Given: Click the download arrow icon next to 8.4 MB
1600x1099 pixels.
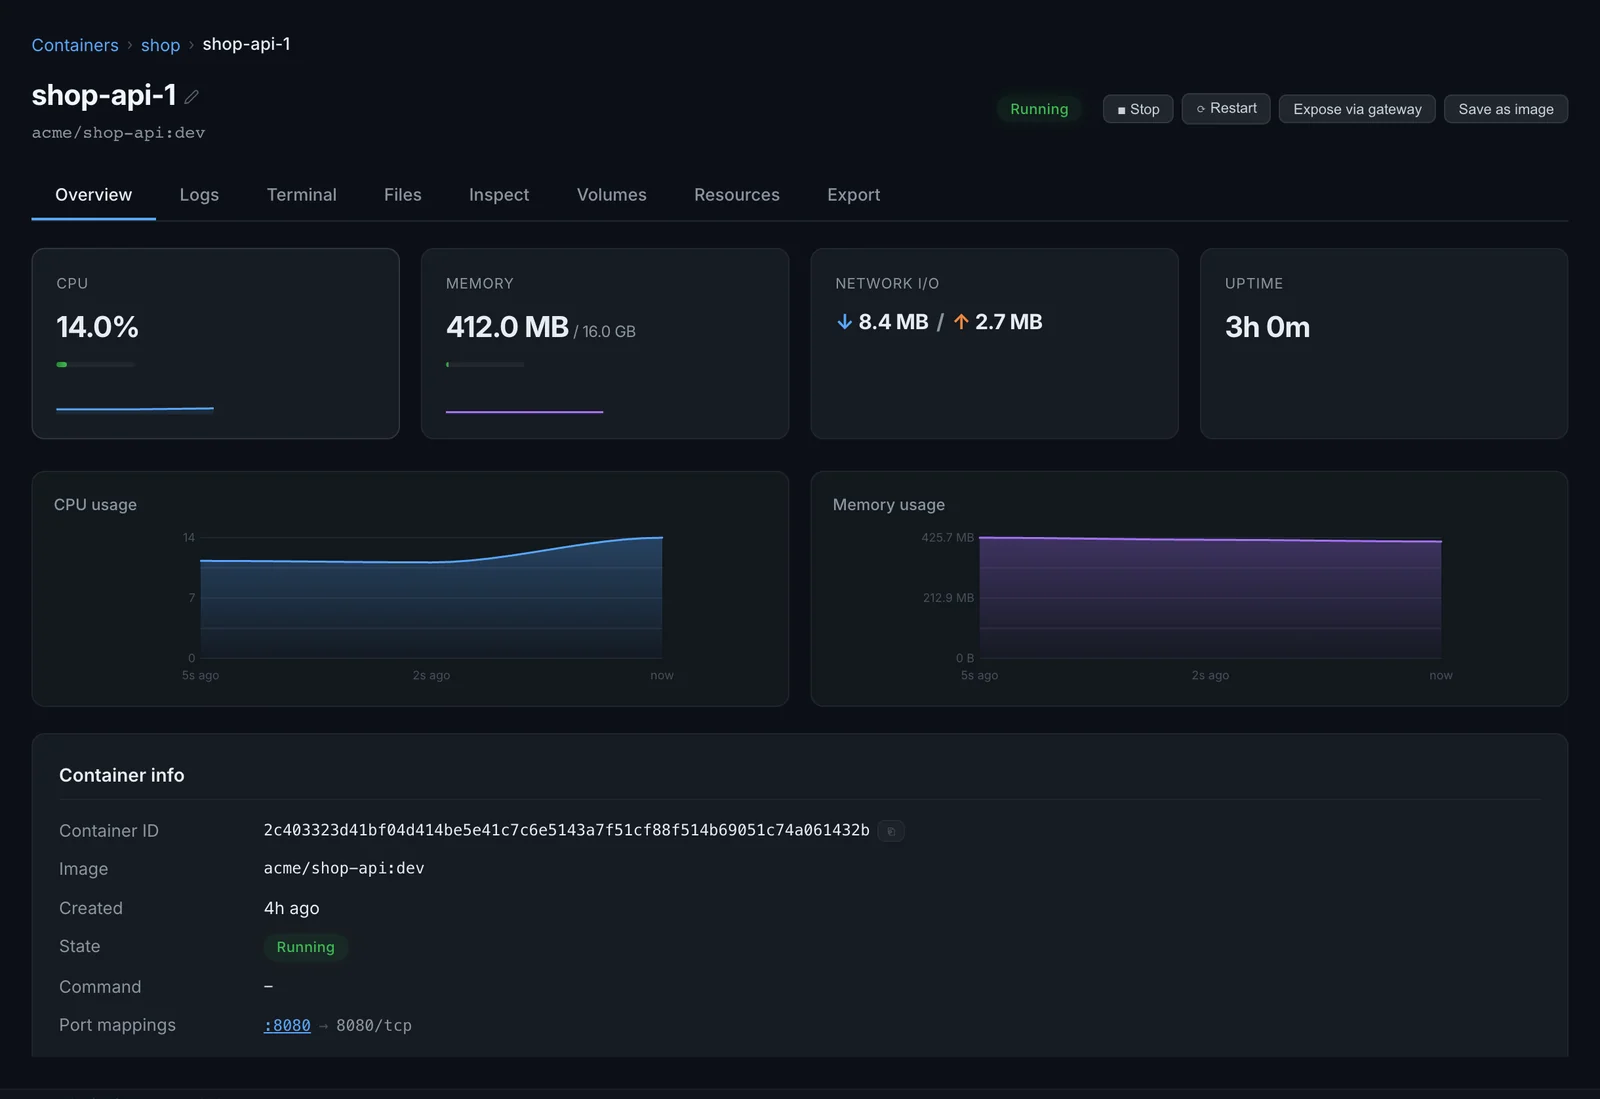Looking at the screenshot, I should [x=845, y=322].
